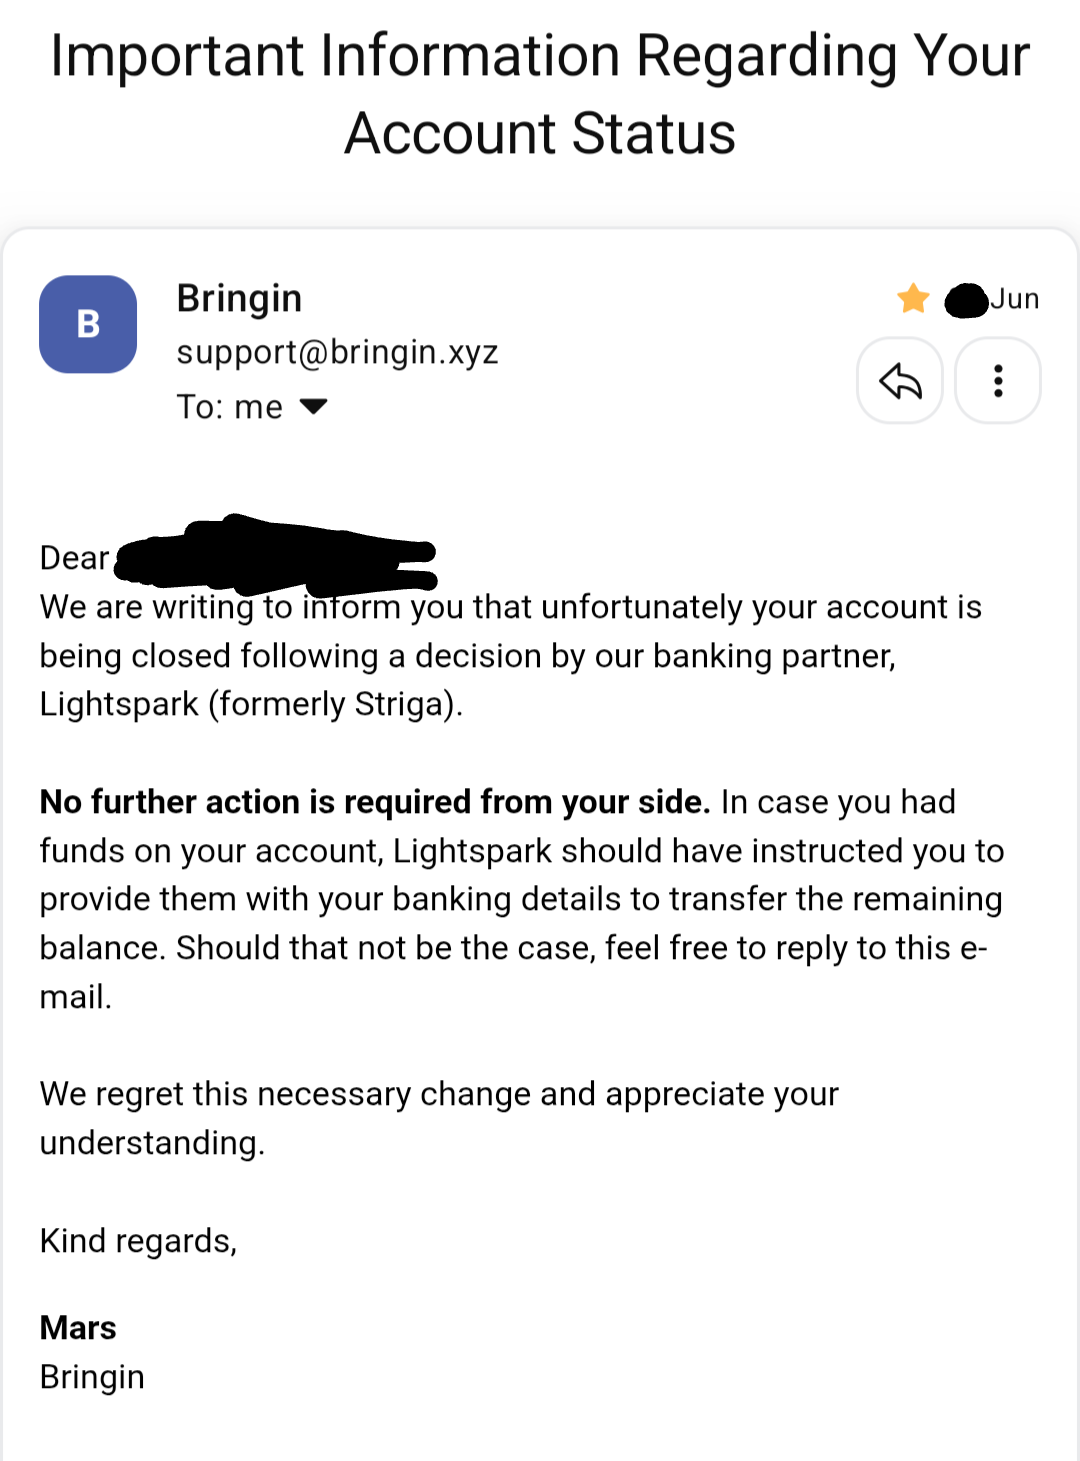The image size is (1080, 1461).
Task: Tap the support@bringin.xyz email address
Action: (x=337, y=352)
